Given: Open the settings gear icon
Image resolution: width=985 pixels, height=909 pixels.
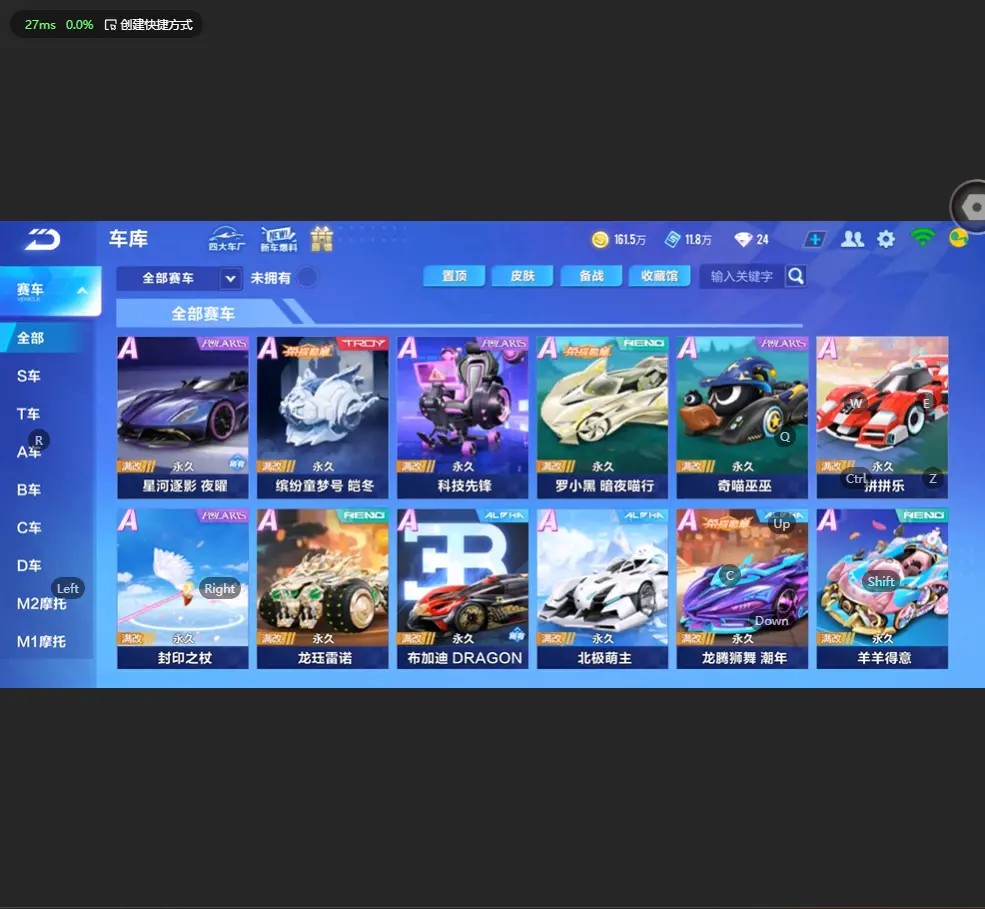Looking at the screenshot, I should [886, 239].
